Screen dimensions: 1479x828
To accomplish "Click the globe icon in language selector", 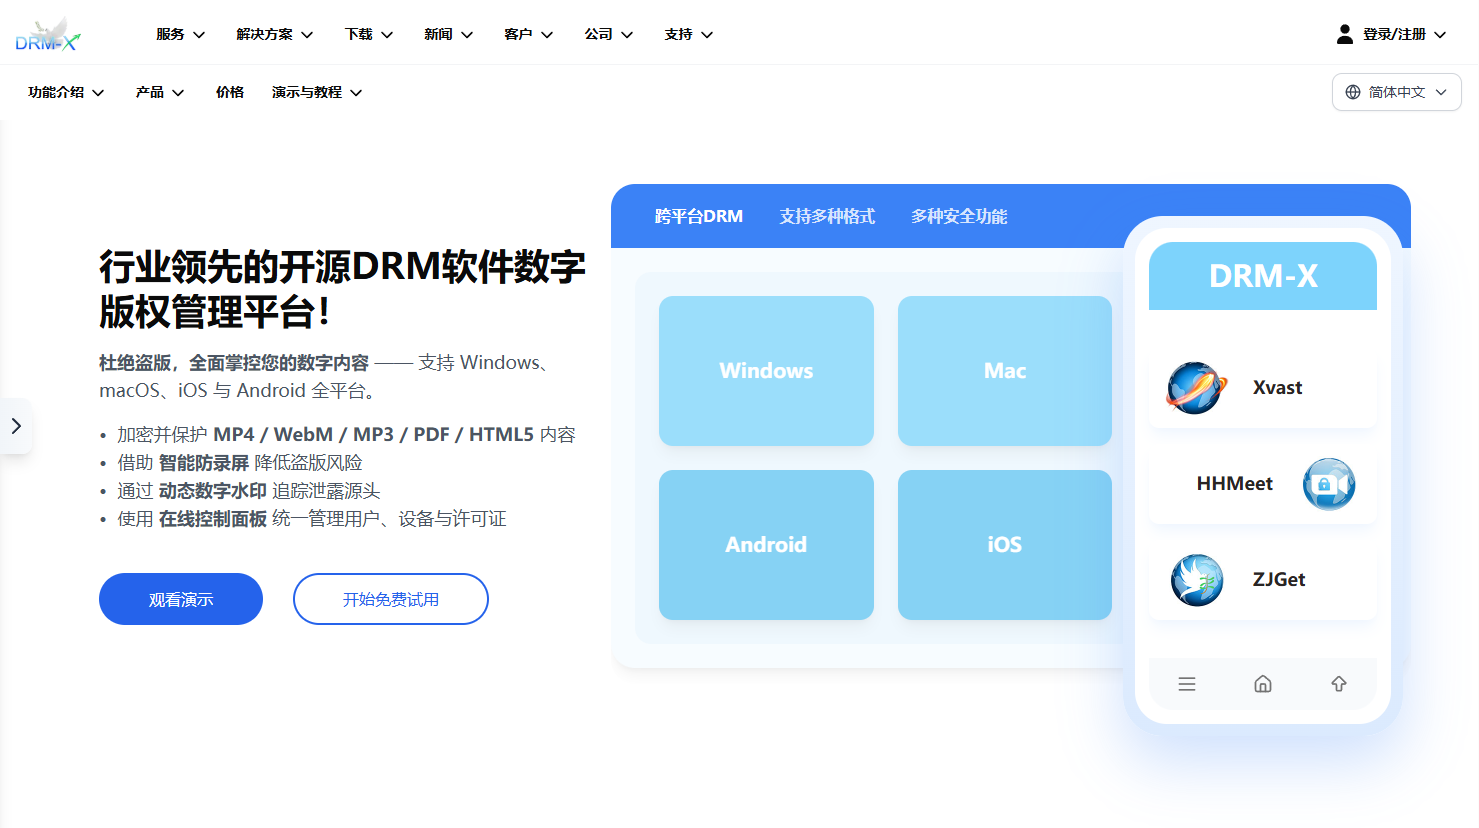I will point(1353,92).
